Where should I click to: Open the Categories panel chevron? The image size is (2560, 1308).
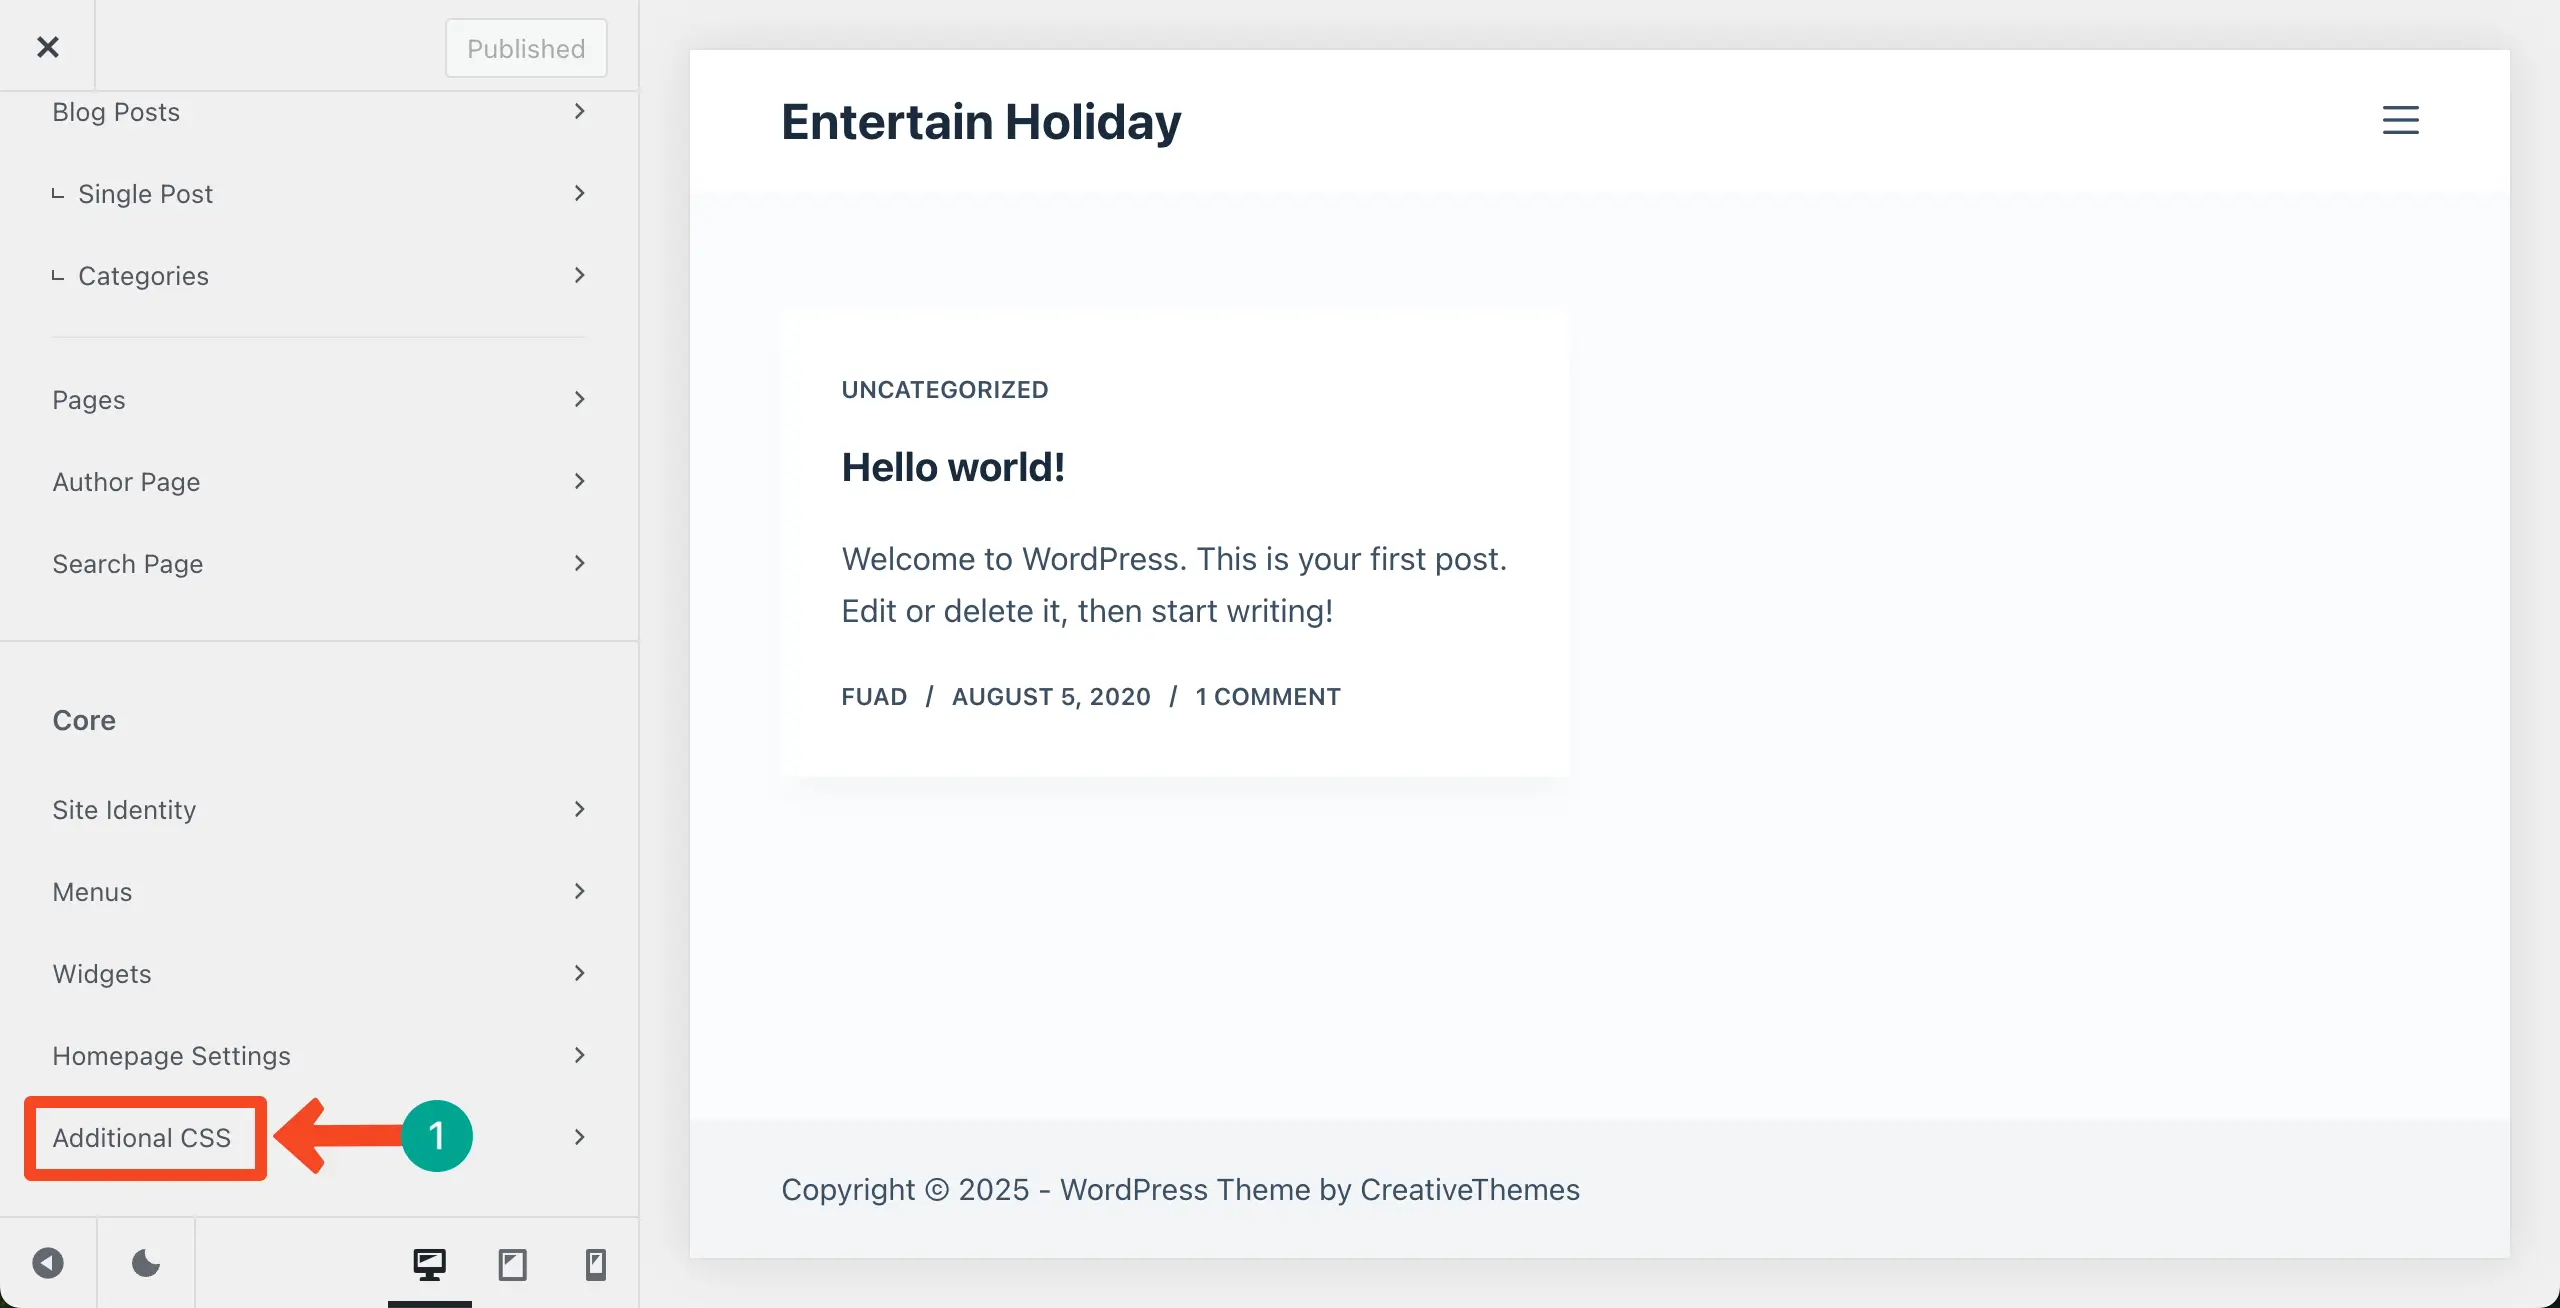point(579,276)
